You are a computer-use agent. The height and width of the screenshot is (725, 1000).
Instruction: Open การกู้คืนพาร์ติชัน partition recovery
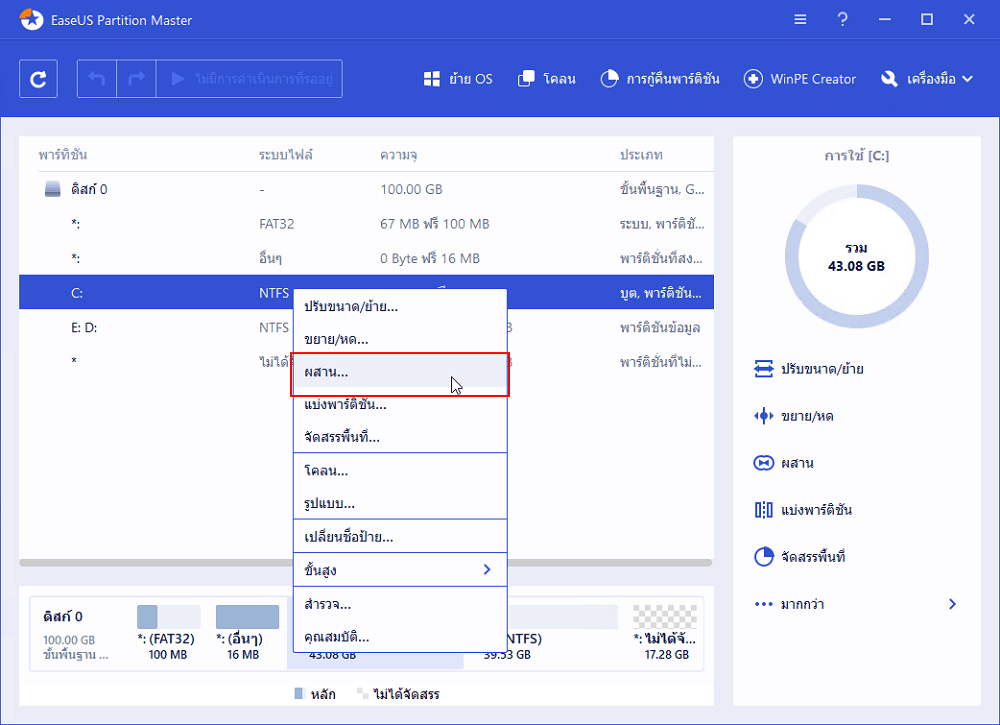659,79
